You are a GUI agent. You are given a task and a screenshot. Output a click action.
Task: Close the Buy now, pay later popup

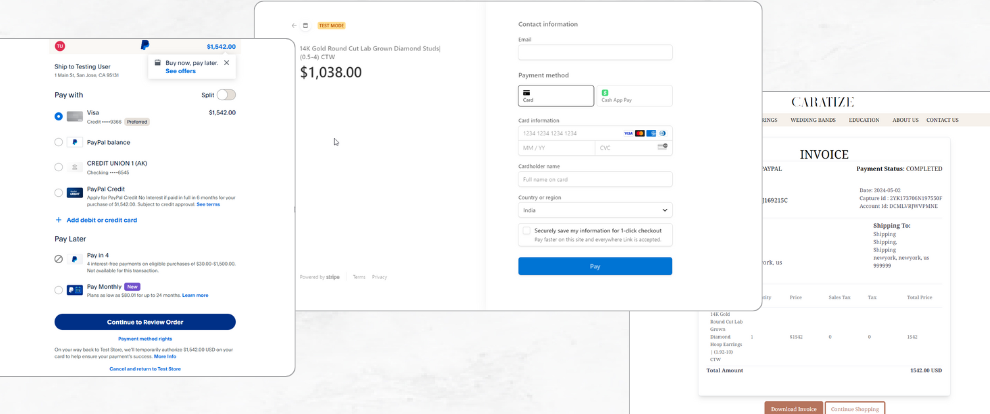(227, 63)
